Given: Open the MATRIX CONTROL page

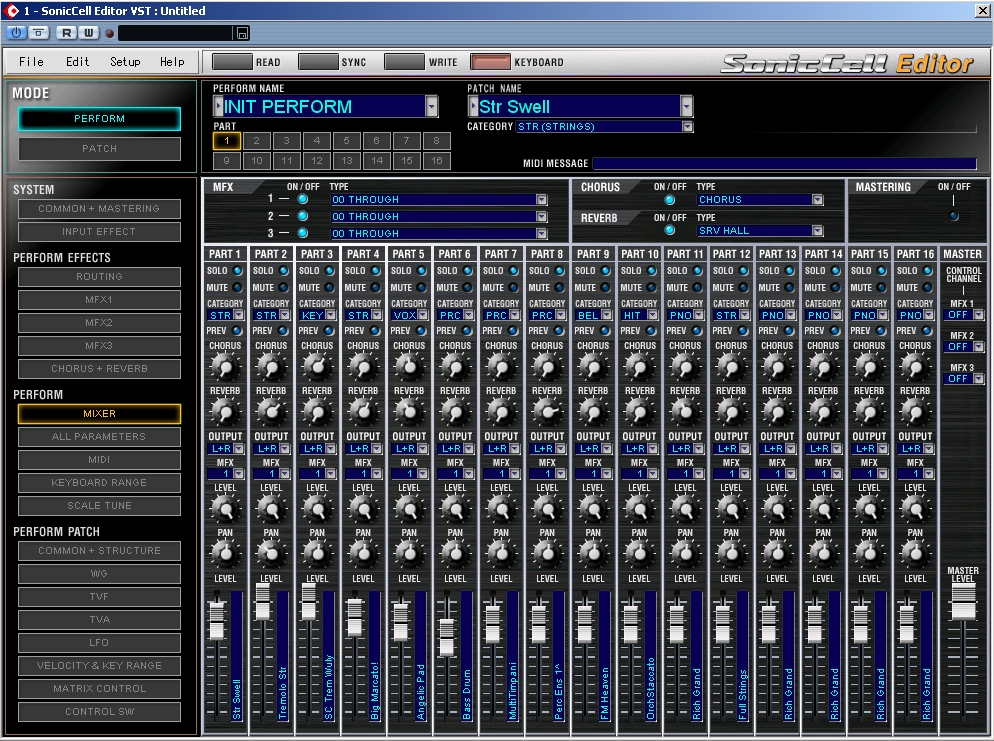Looking at the screenshot, I should (100, 688).
